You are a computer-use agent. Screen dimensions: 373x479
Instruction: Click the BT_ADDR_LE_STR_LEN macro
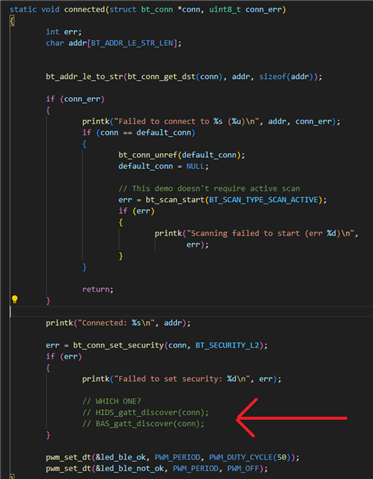click(x=132, y=43)
